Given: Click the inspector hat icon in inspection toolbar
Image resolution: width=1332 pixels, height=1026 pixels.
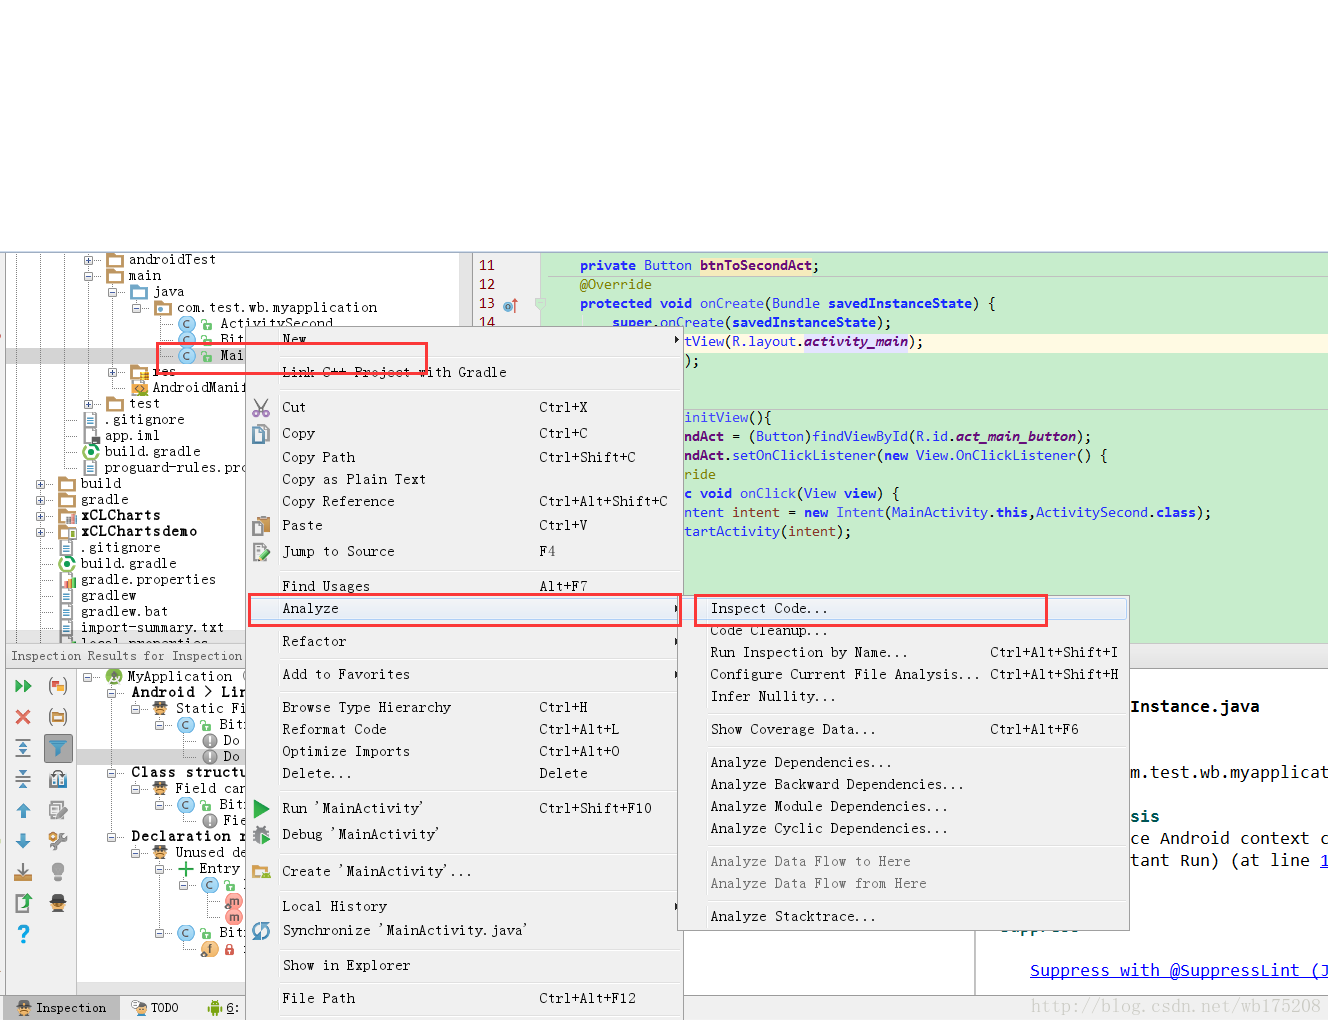Looking at the screenshot, I should pos(58,903).
